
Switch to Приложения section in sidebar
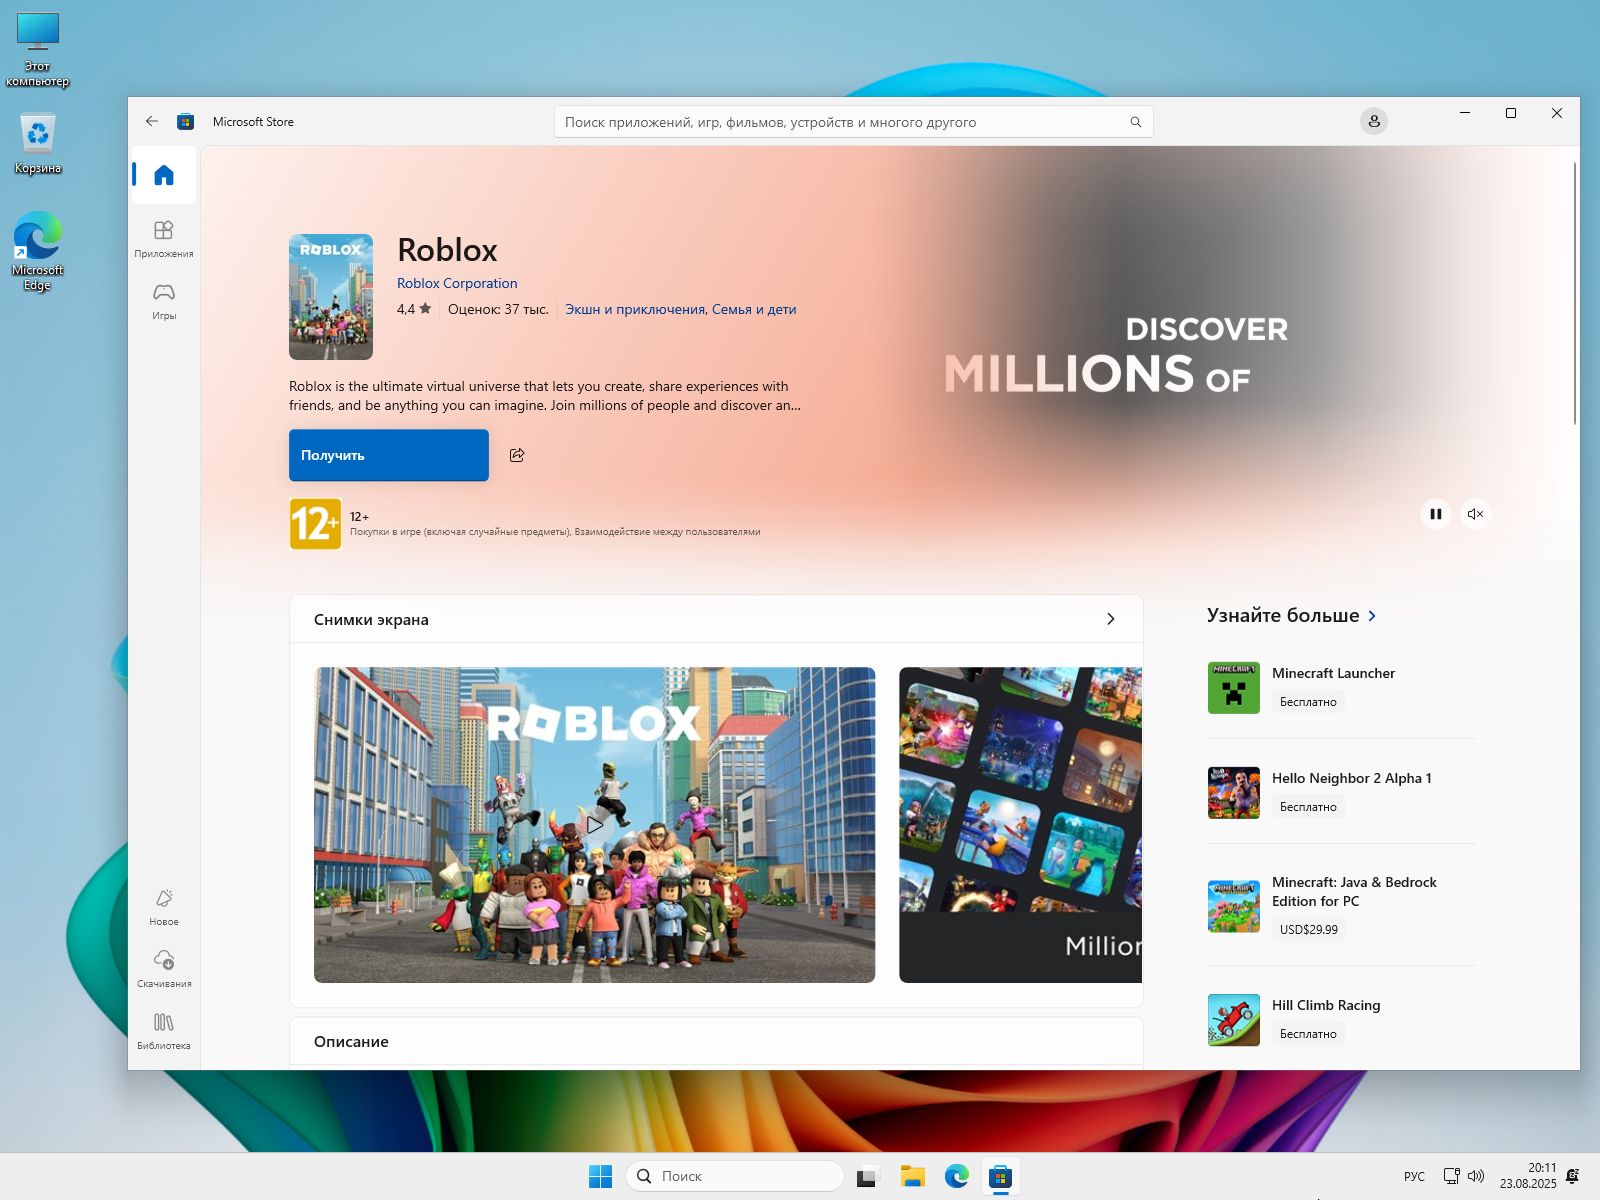[164, 239]
